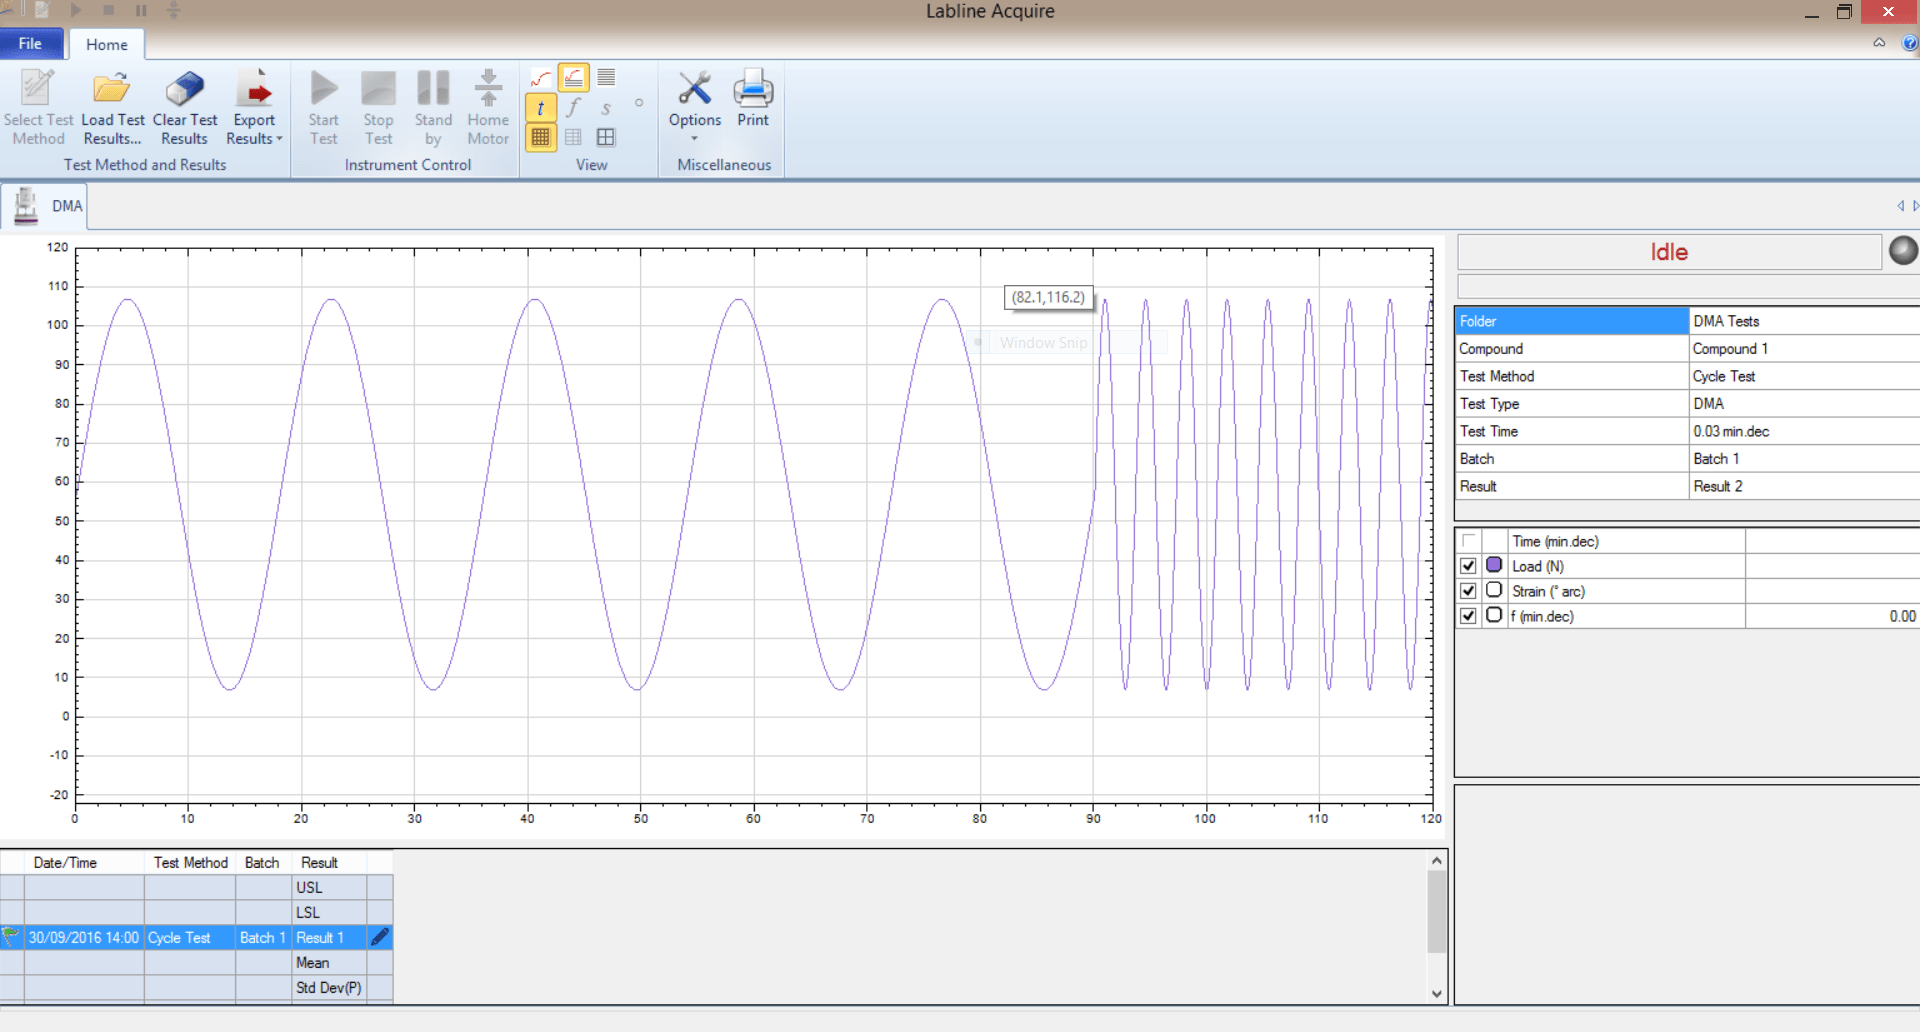Open the Options dropdown arrow
The width and height of the screenshot is (1920, 1032).
click(x=694, y=138)
